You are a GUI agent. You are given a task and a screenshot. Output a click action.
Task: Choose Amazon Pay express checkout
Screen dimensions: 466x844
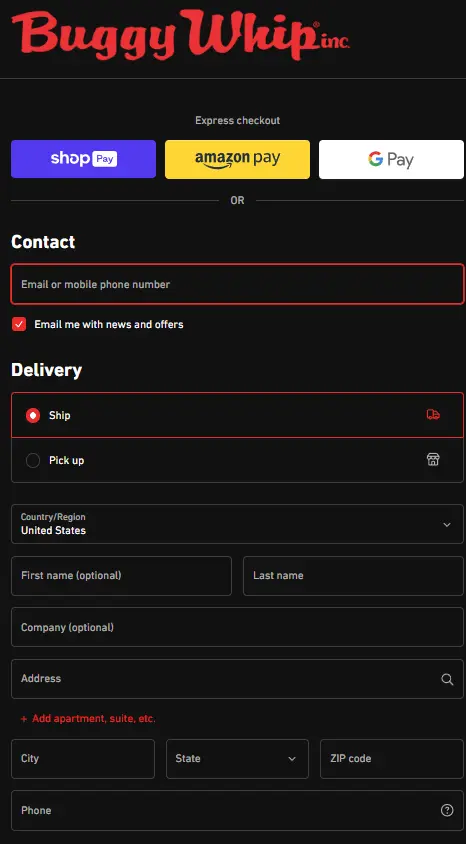[237, 159]
